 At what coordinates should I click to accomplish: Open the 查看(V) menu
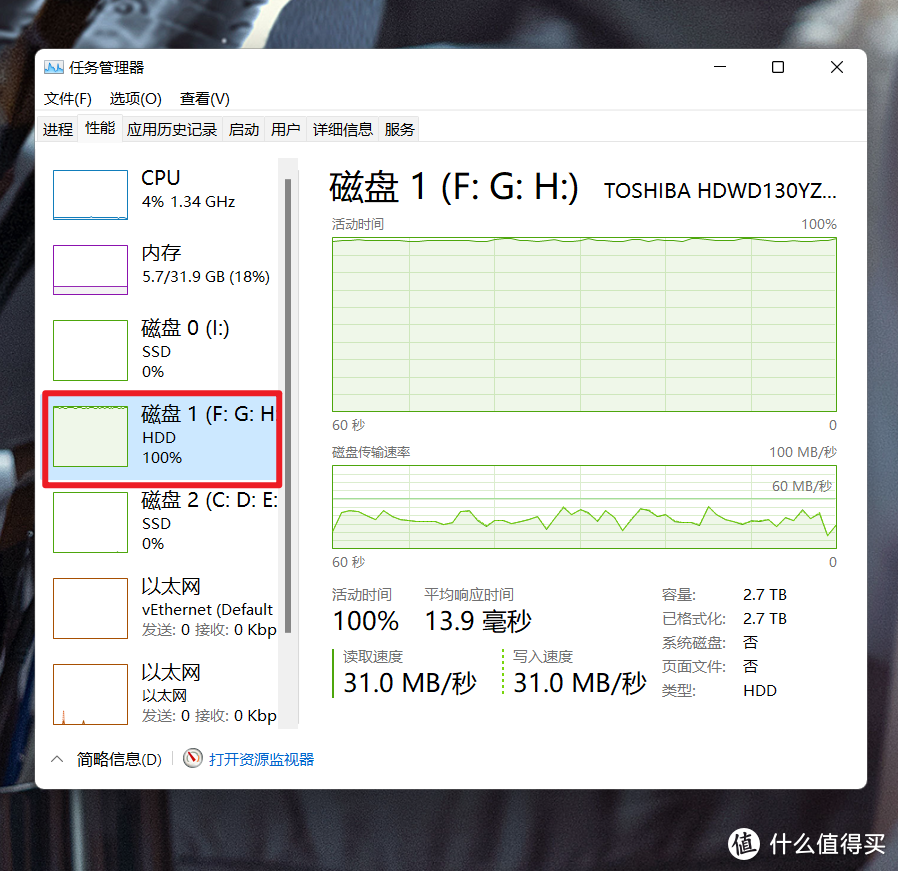(204, 99)
